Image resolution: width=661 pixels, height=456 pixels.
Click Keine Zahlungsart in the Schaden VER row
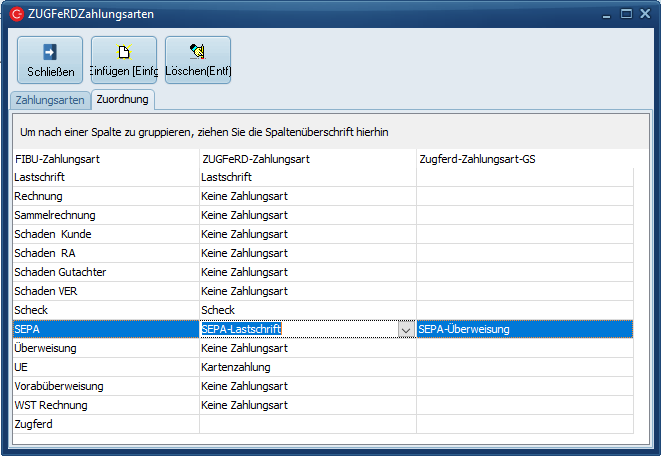click(308, 291)
